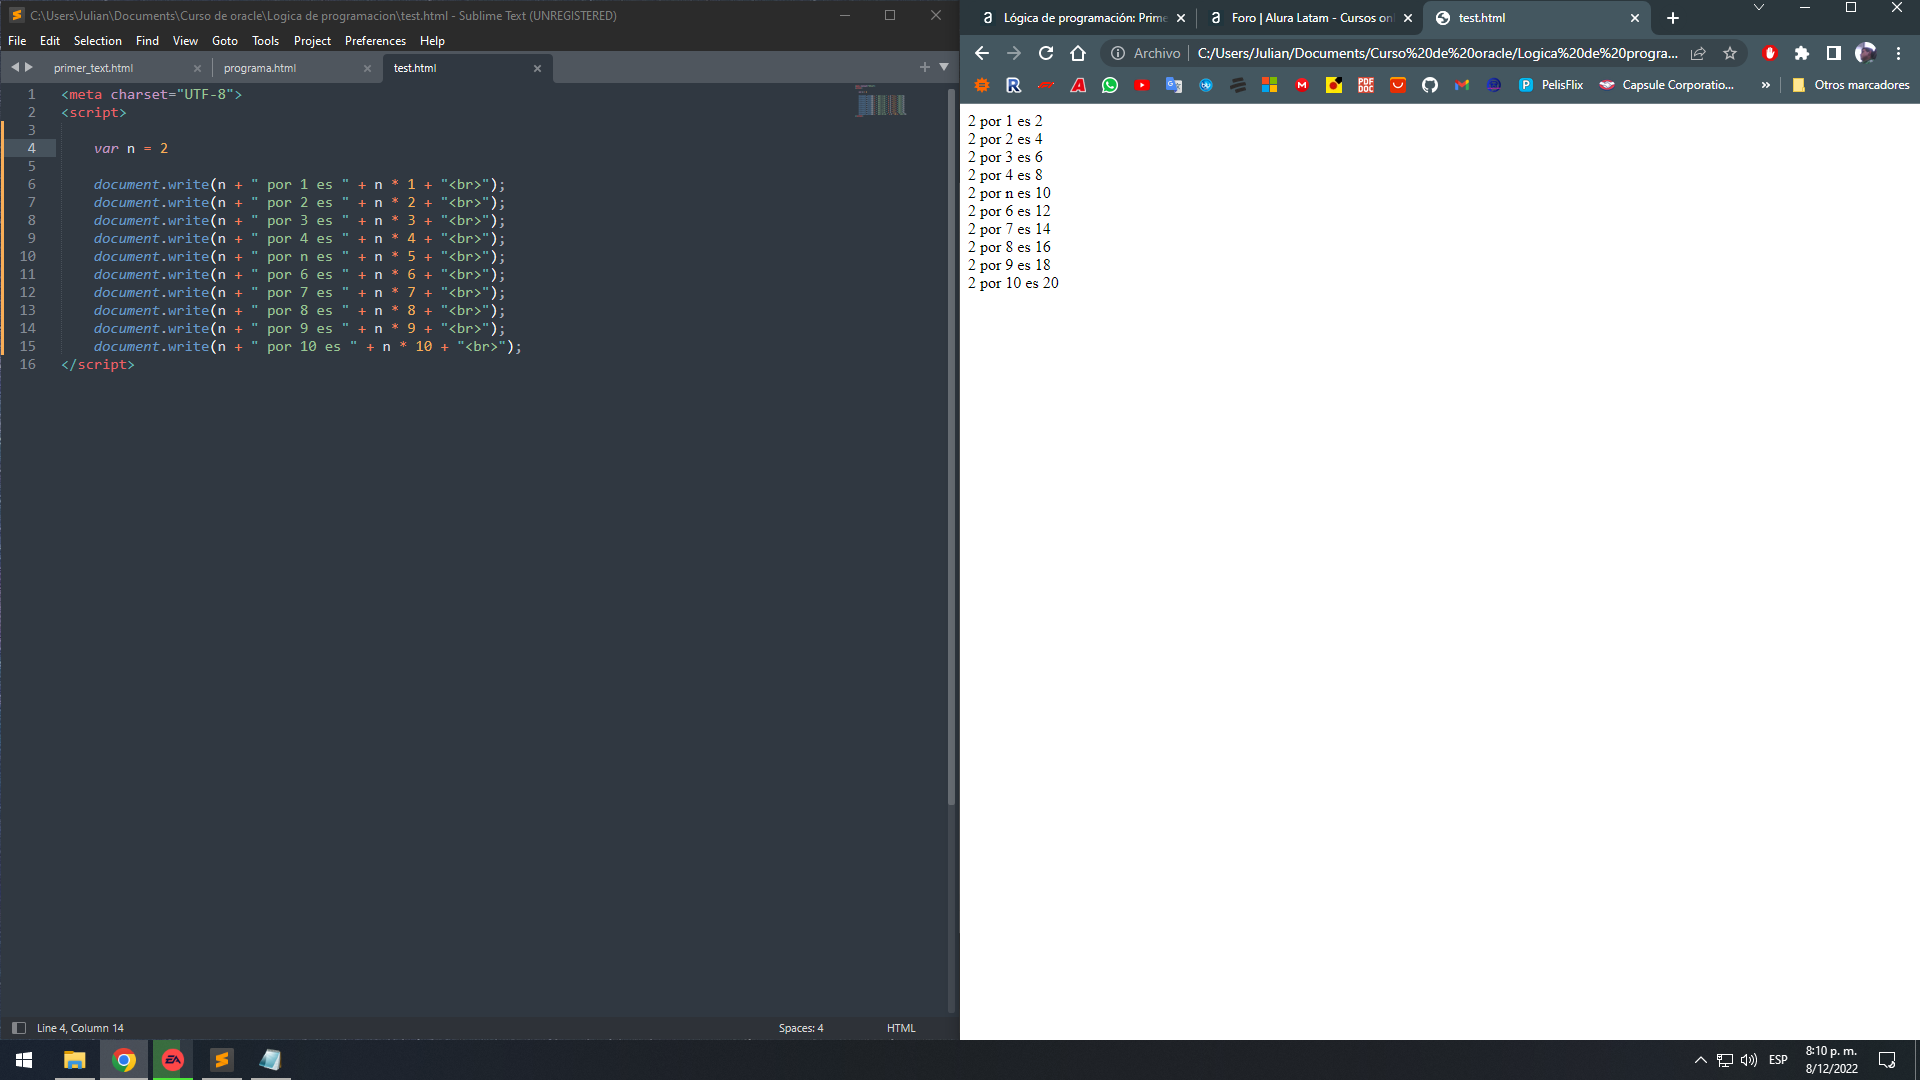Open EA app from taskbar
Image resolution: width=1920 pixels, height=1080 pixels.
pyautogui.click(x=173, y=1060)
